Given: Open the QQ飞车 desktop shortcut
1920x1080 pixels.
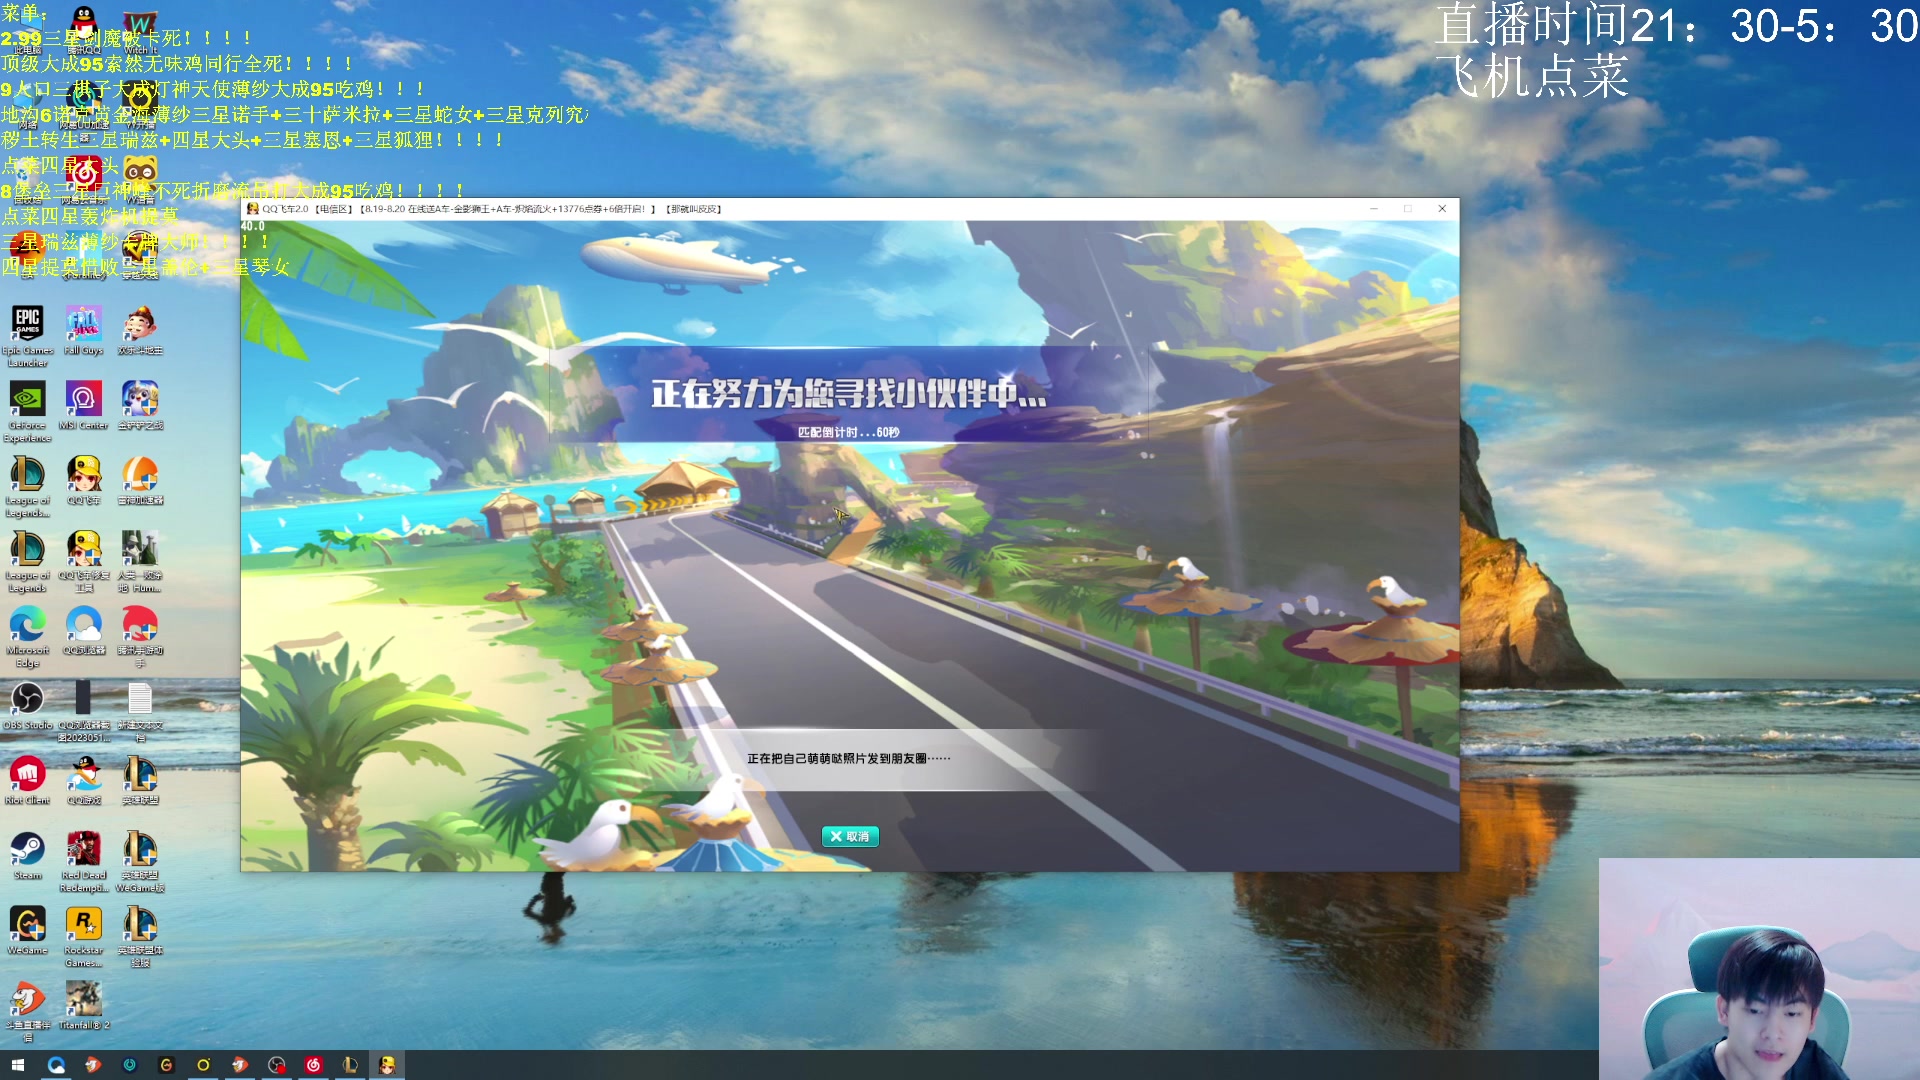Looking at the screenshot, I should point(84,480).
